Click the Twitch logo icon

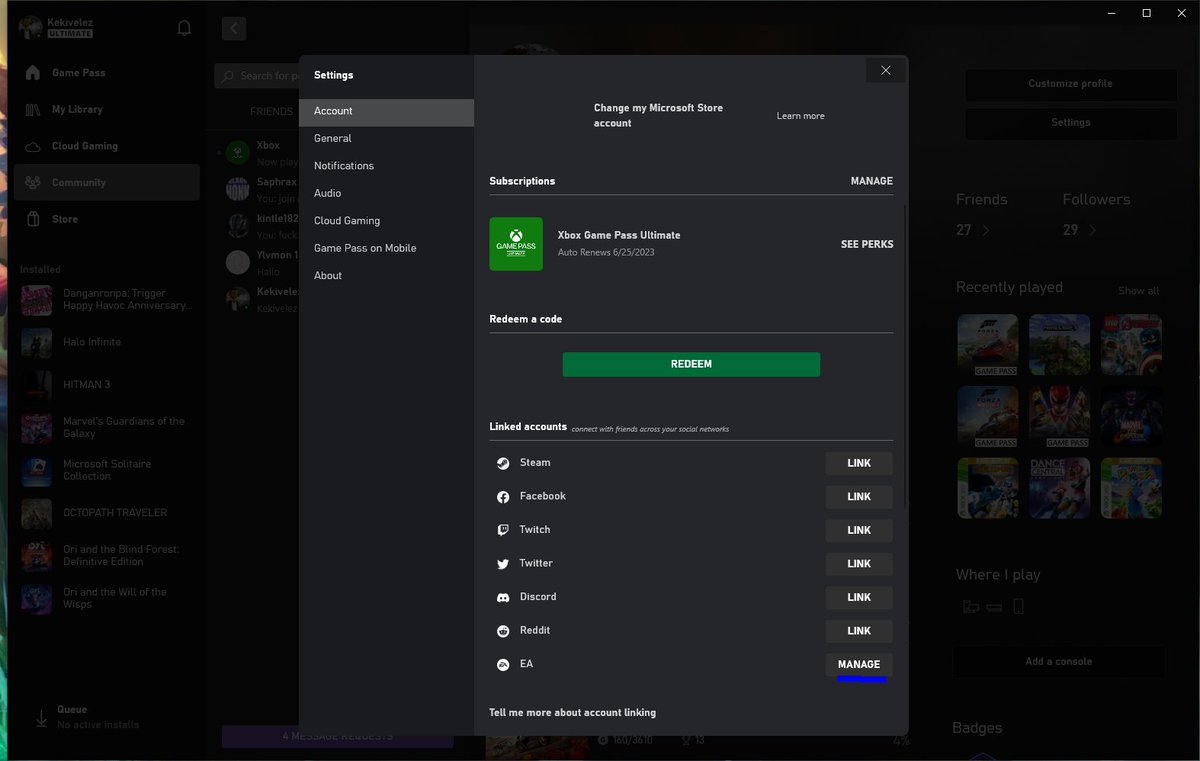pos(503,530)
